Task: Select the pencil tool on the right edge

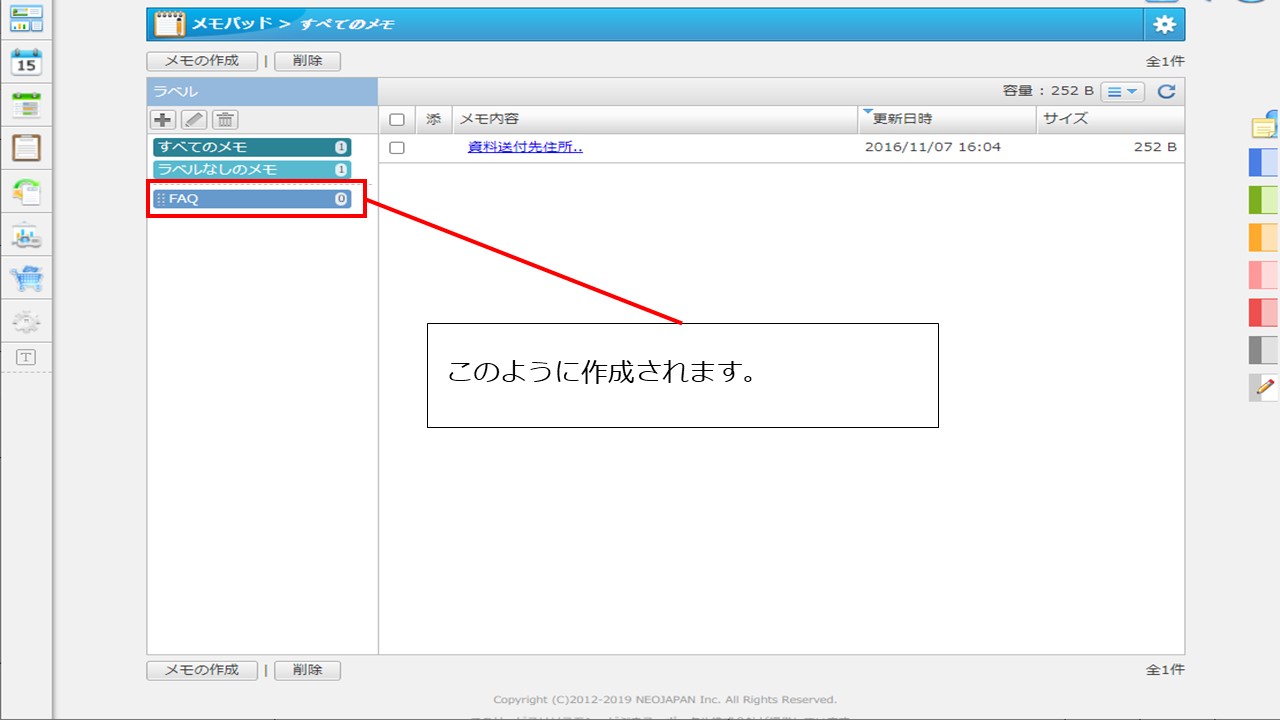Action: click(1264, 388)
